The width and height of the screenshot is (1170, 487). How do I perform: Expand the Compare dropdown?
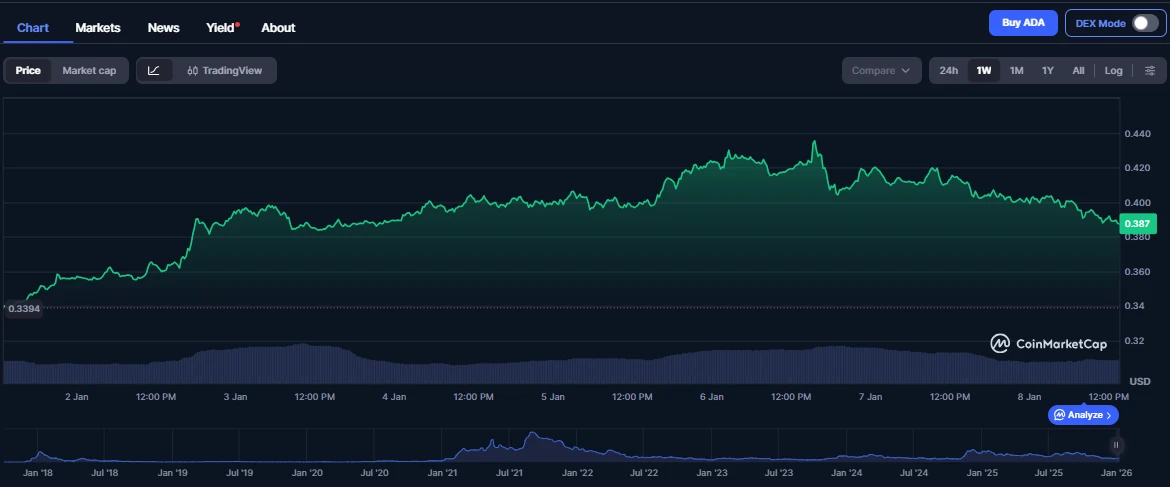pyautogui.click(x=881, y=70)
